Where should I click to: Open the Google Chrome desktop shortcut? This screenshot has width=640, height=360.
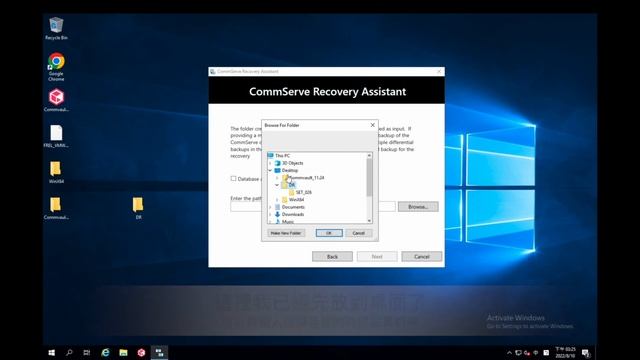[56, 67]
